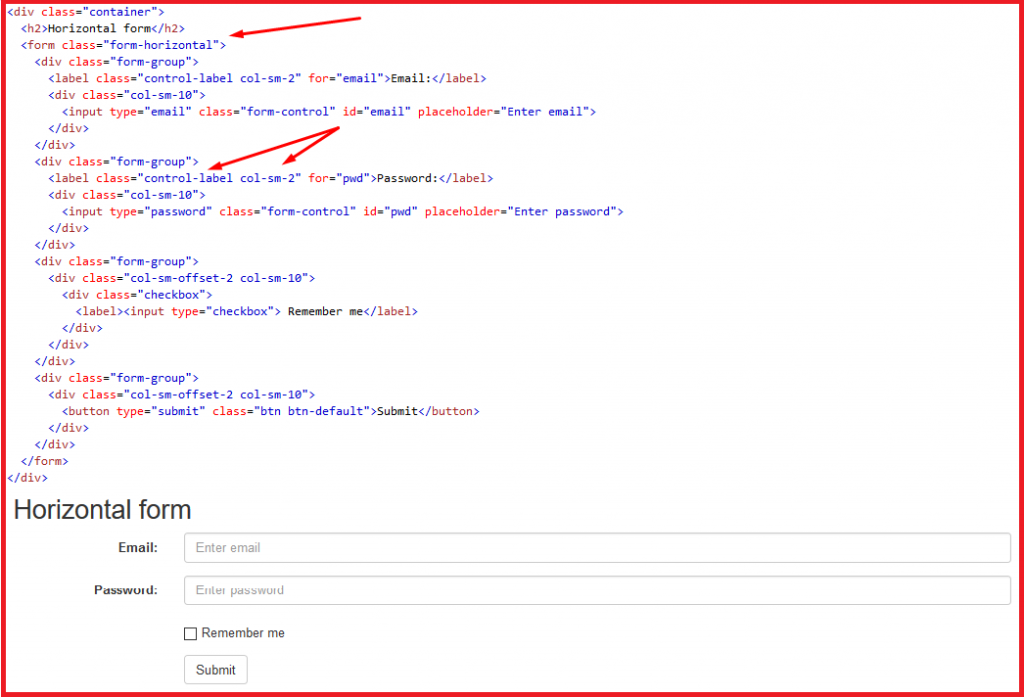Click the code line with class="container"
The width and height of the screenshot is (1024, 697).
(x=86, y=12)
